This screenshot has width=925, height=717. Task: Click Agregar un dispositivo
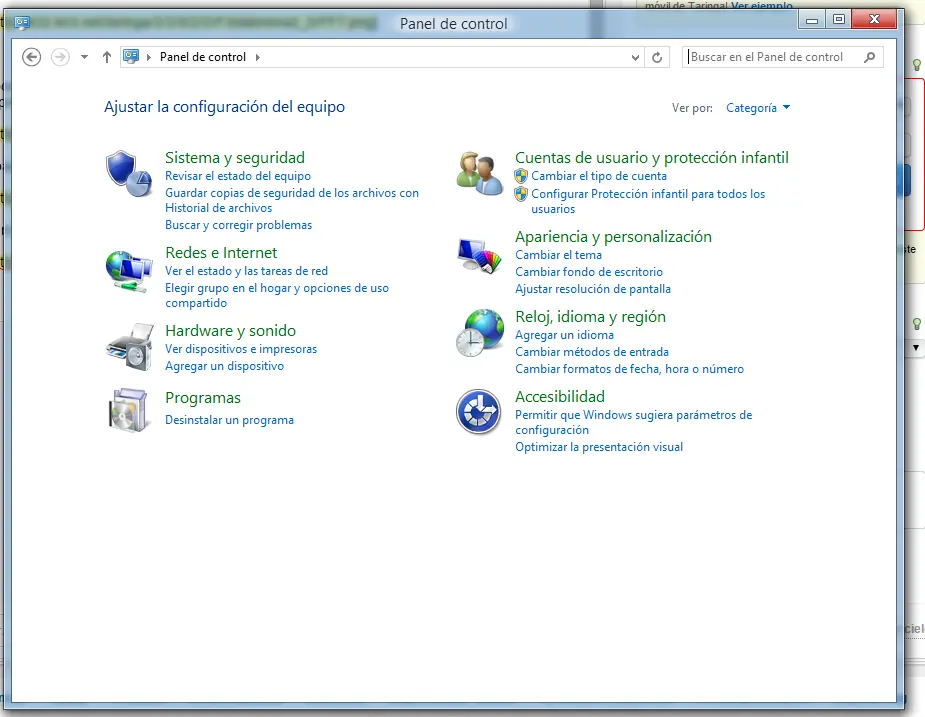pyautogui.click(x=225, y=366)
